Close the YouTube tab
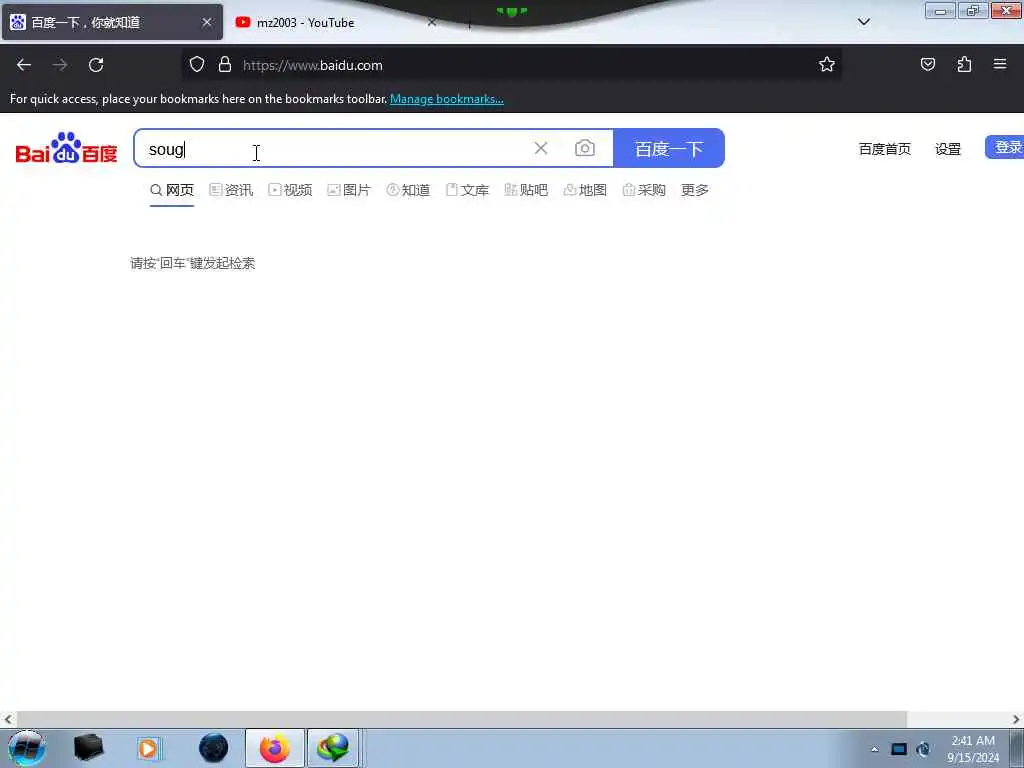Viewport: 1024px width, 768px height. [432, 22]
